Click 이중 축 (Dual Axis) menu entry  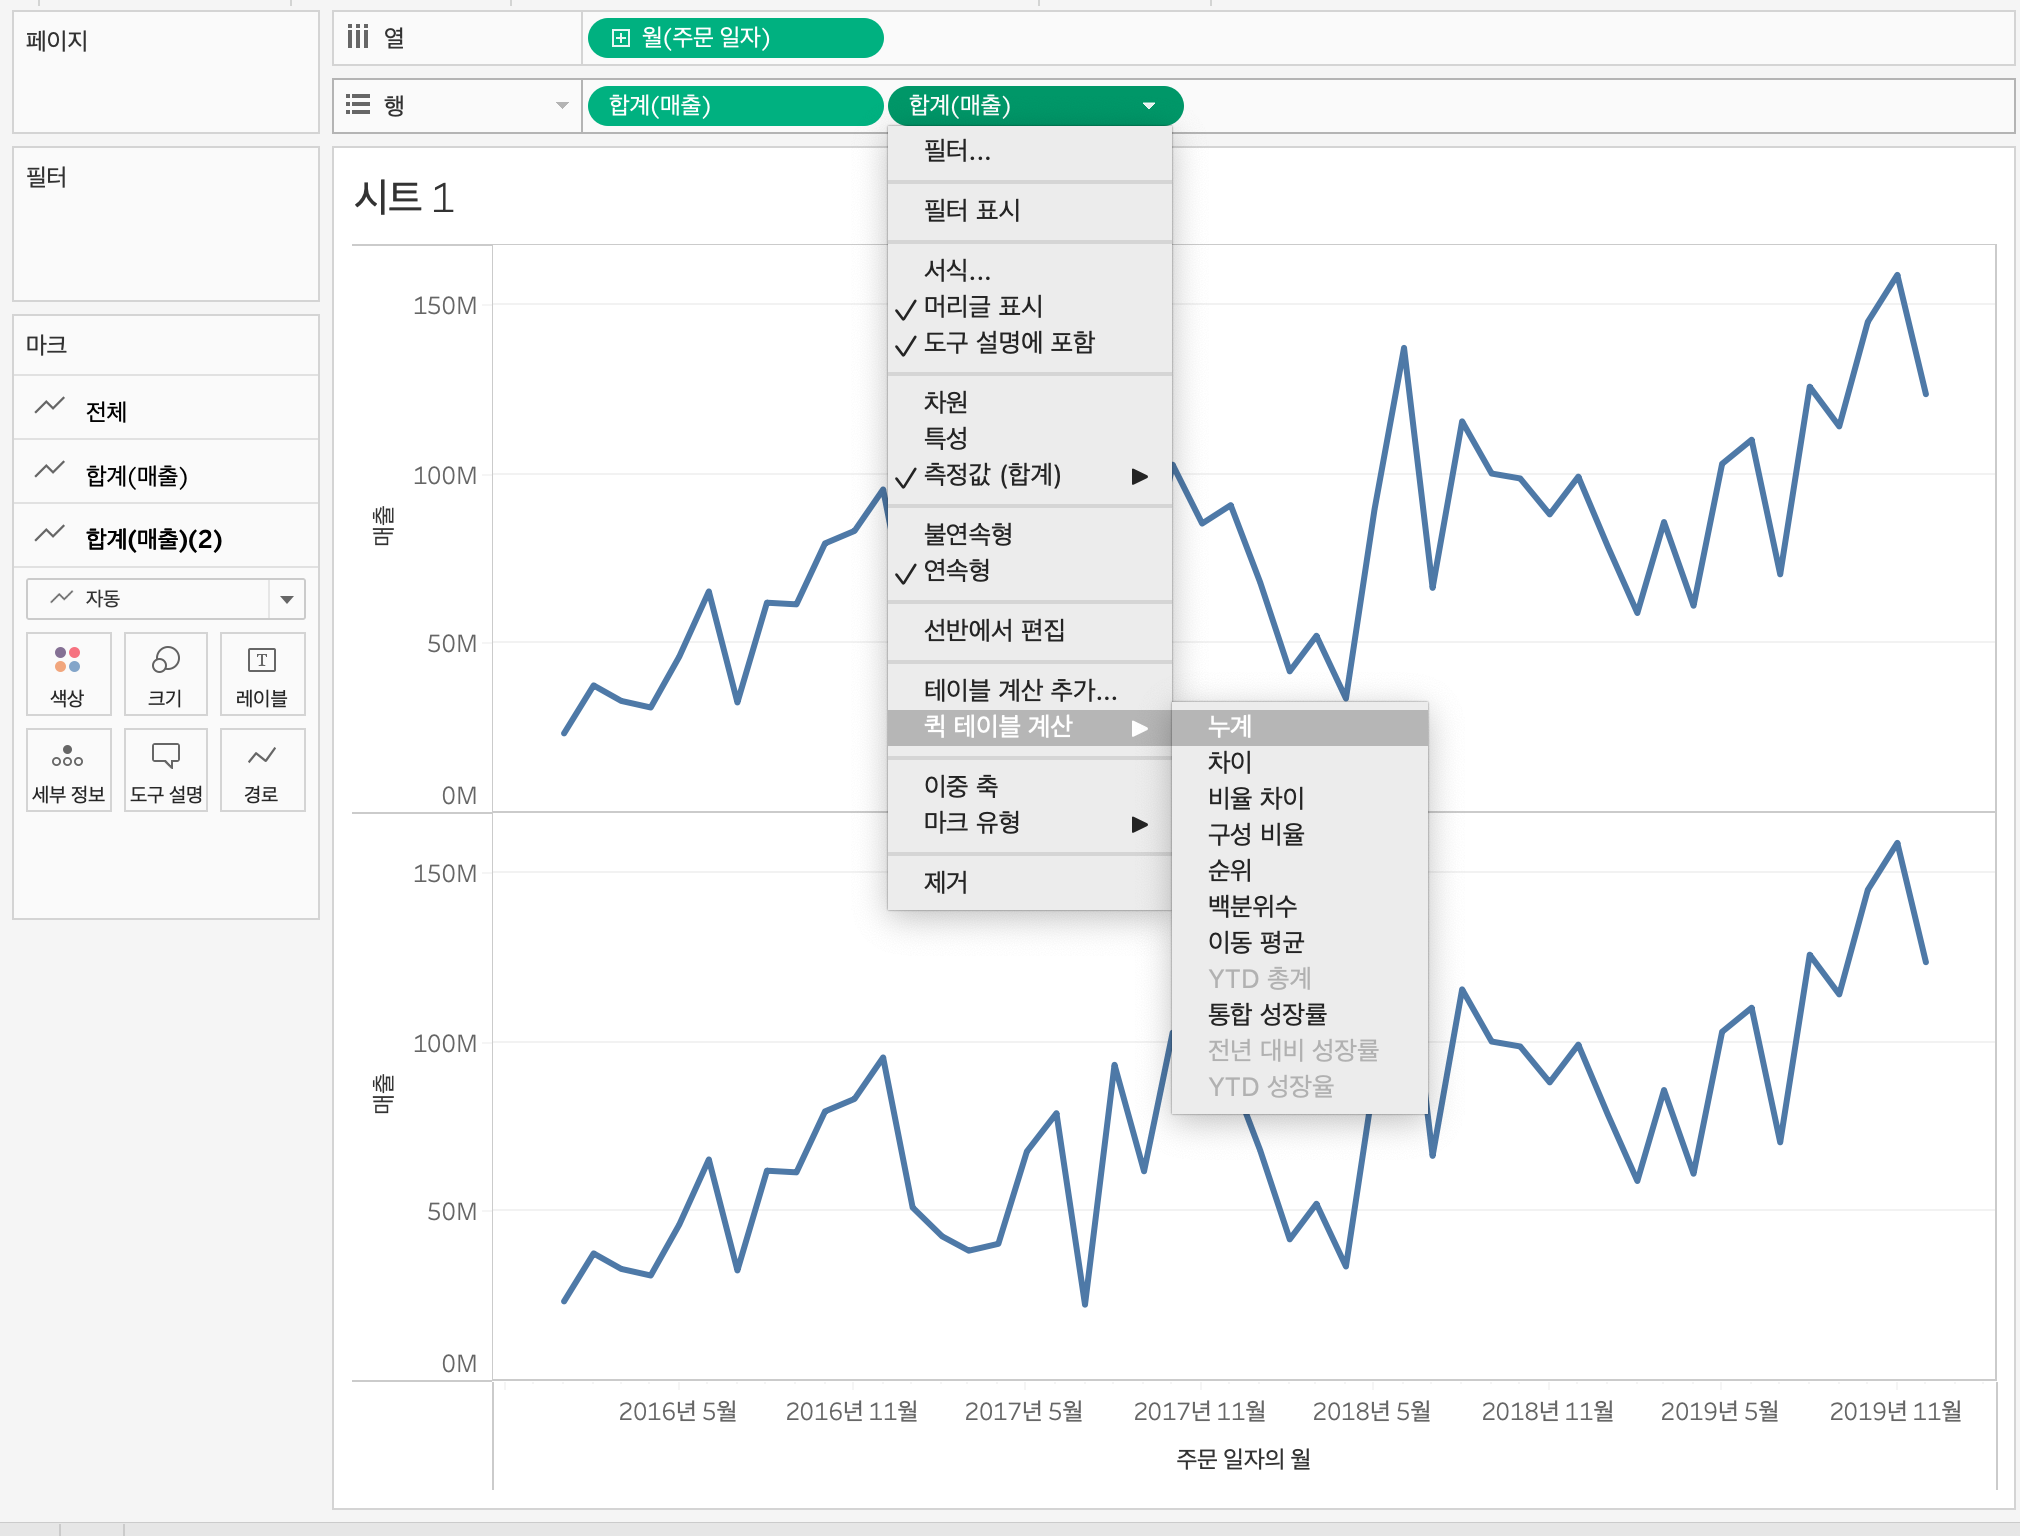960,786
